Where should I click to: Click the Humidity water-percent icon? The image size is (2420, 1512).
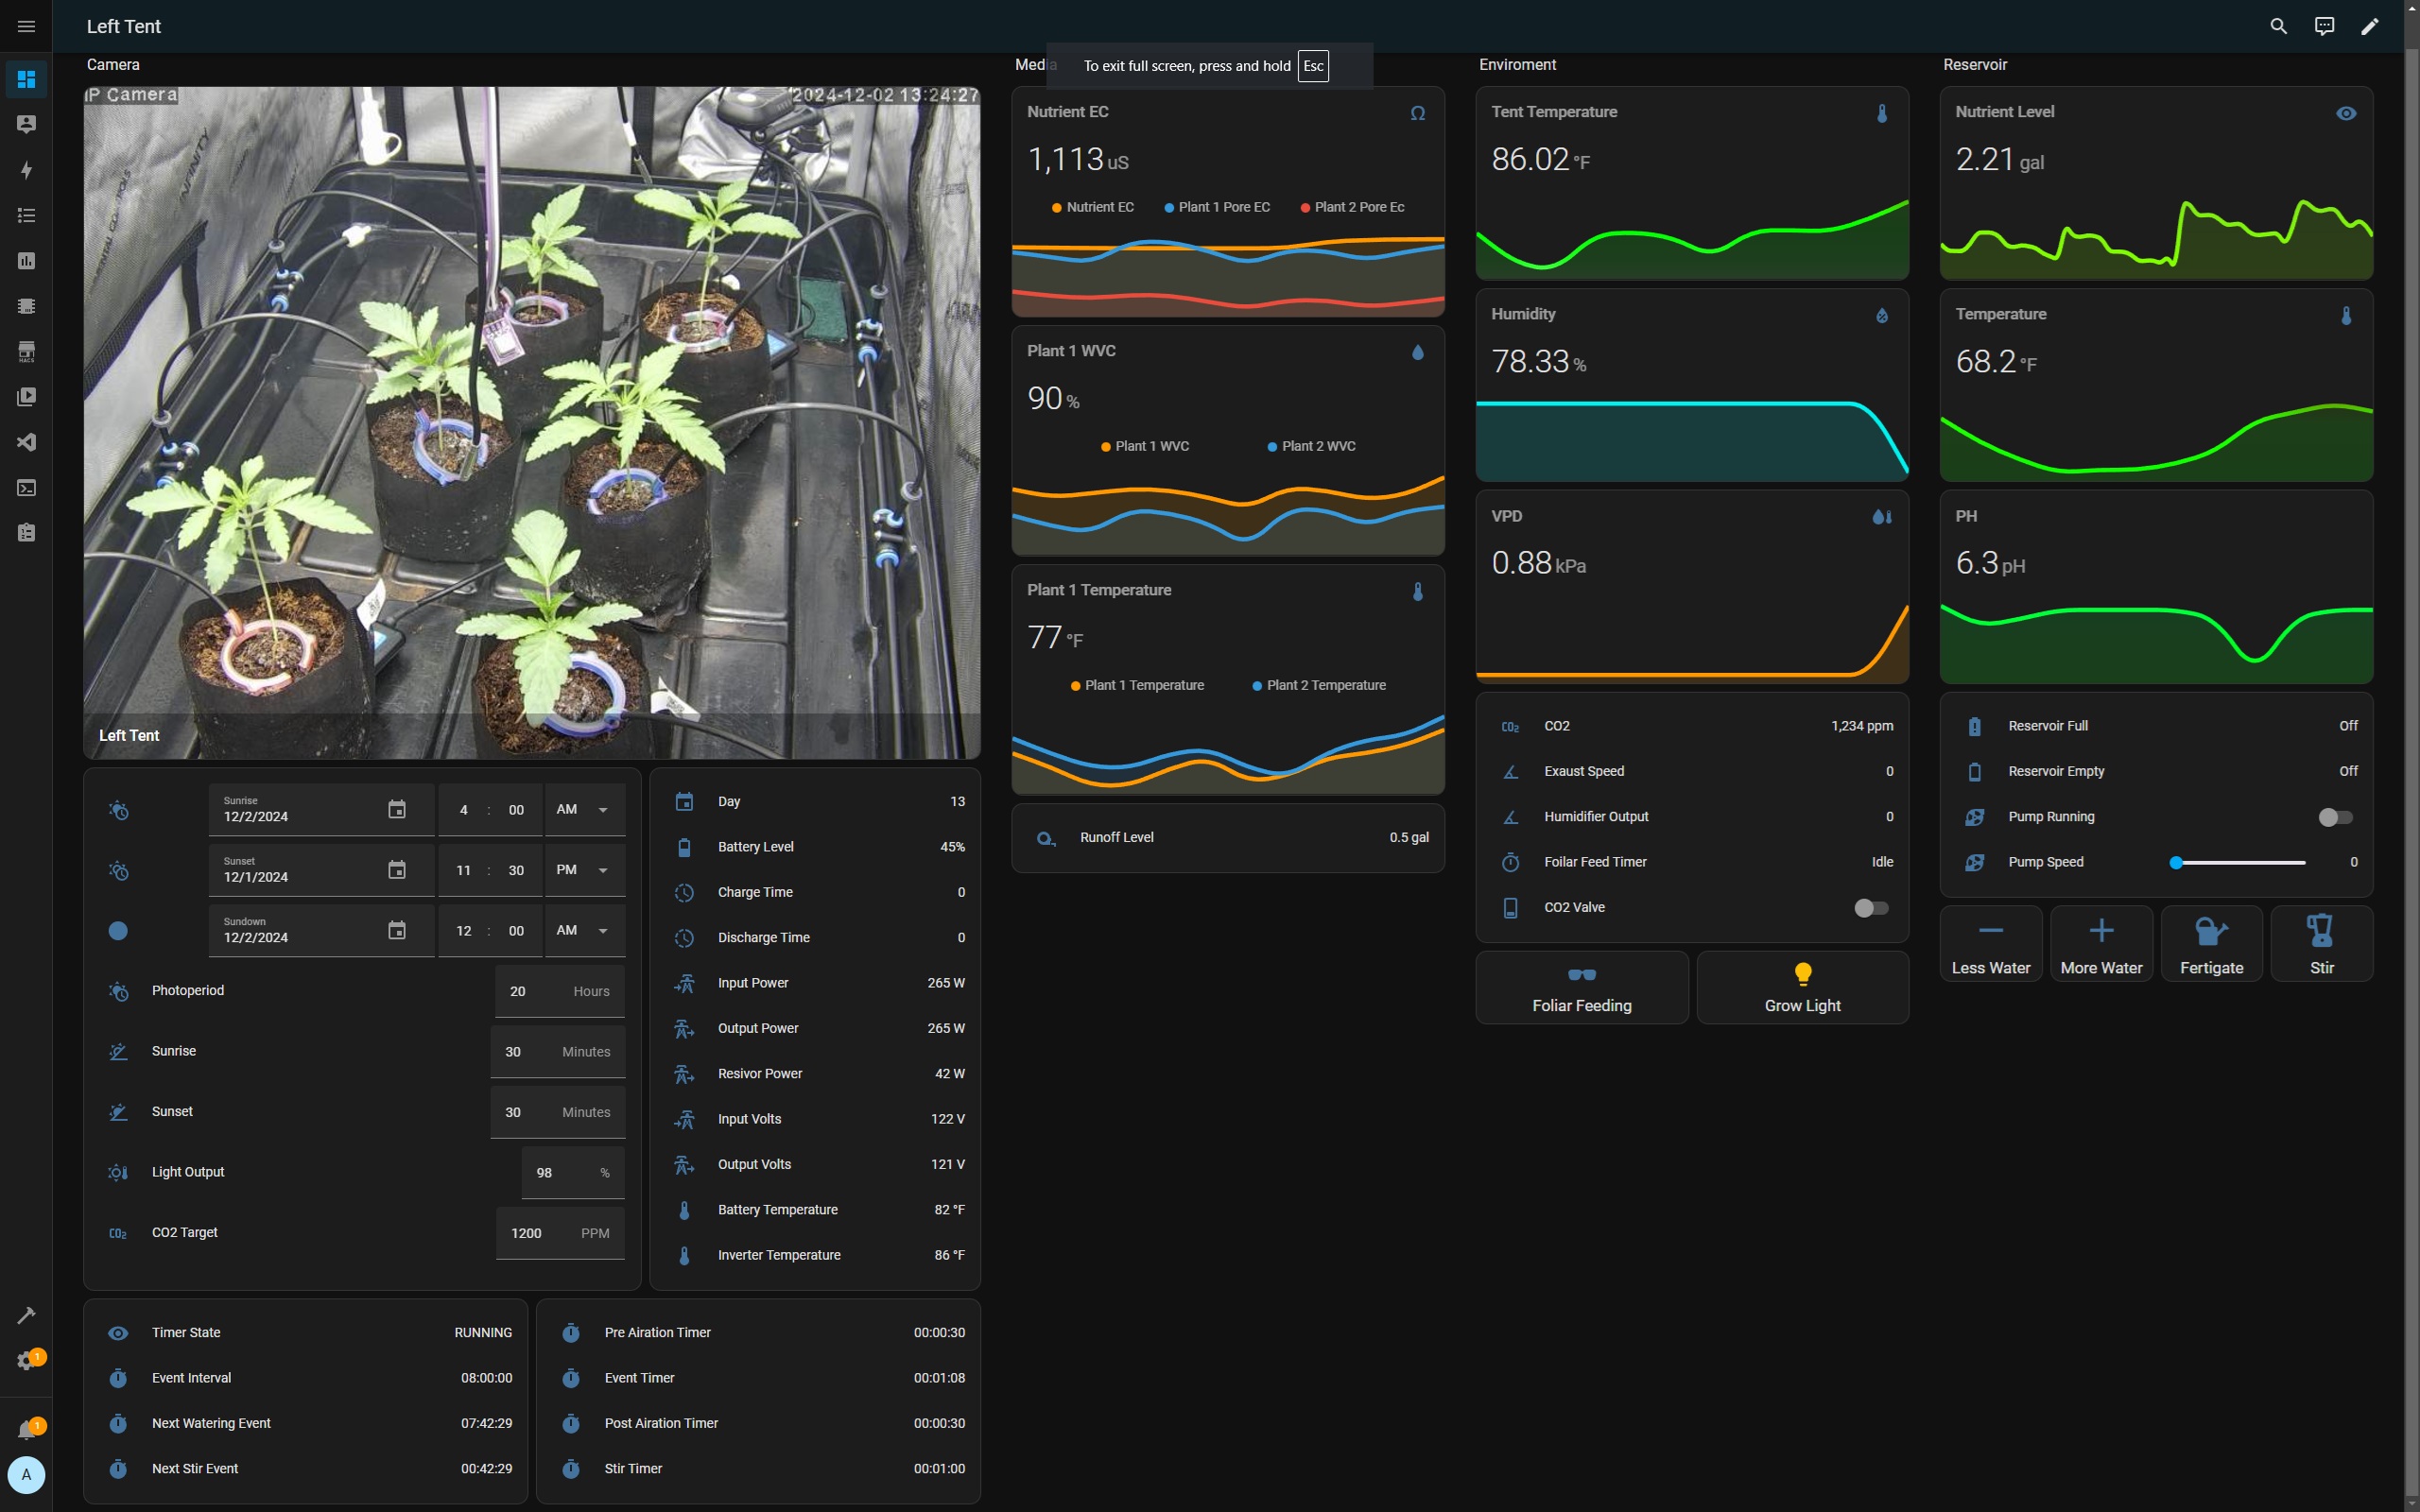click(1881, 316)
